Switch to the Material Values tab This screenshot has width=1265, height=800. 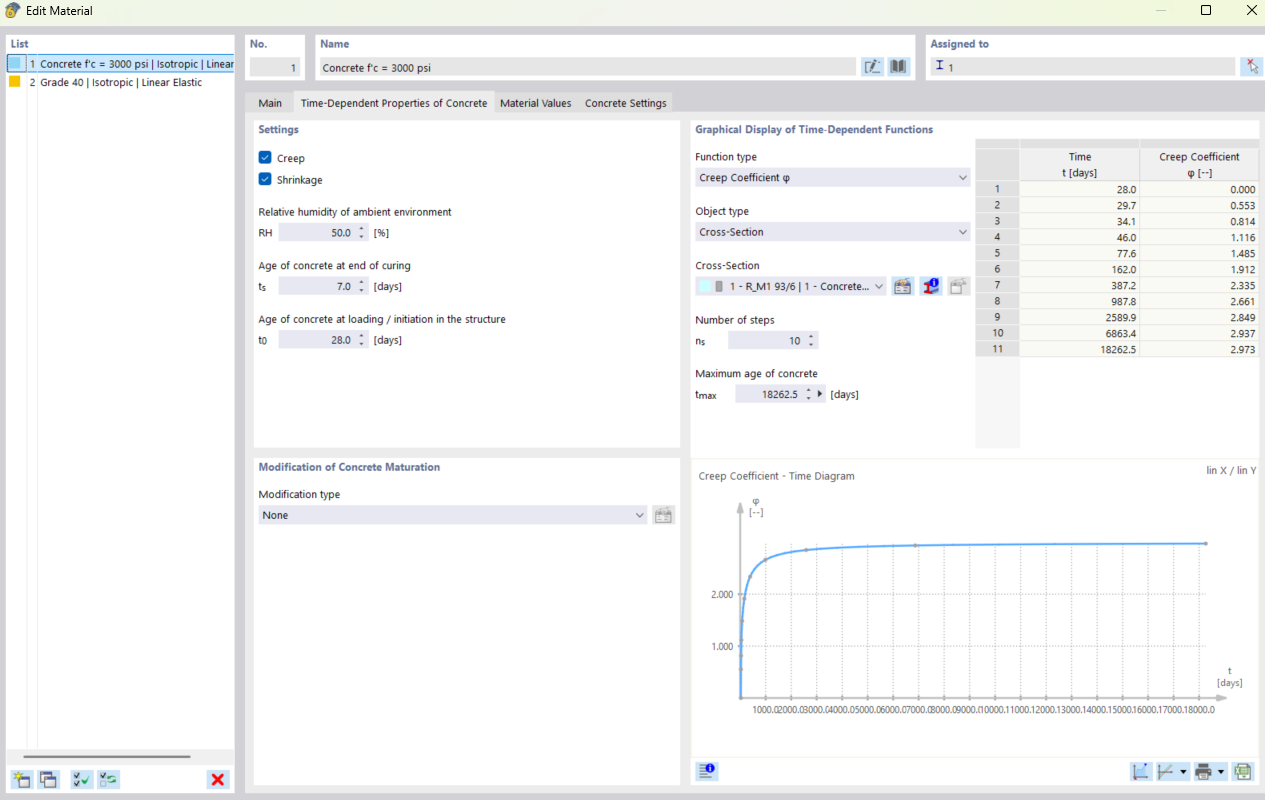pyautogui.click(x=535, y=102)
